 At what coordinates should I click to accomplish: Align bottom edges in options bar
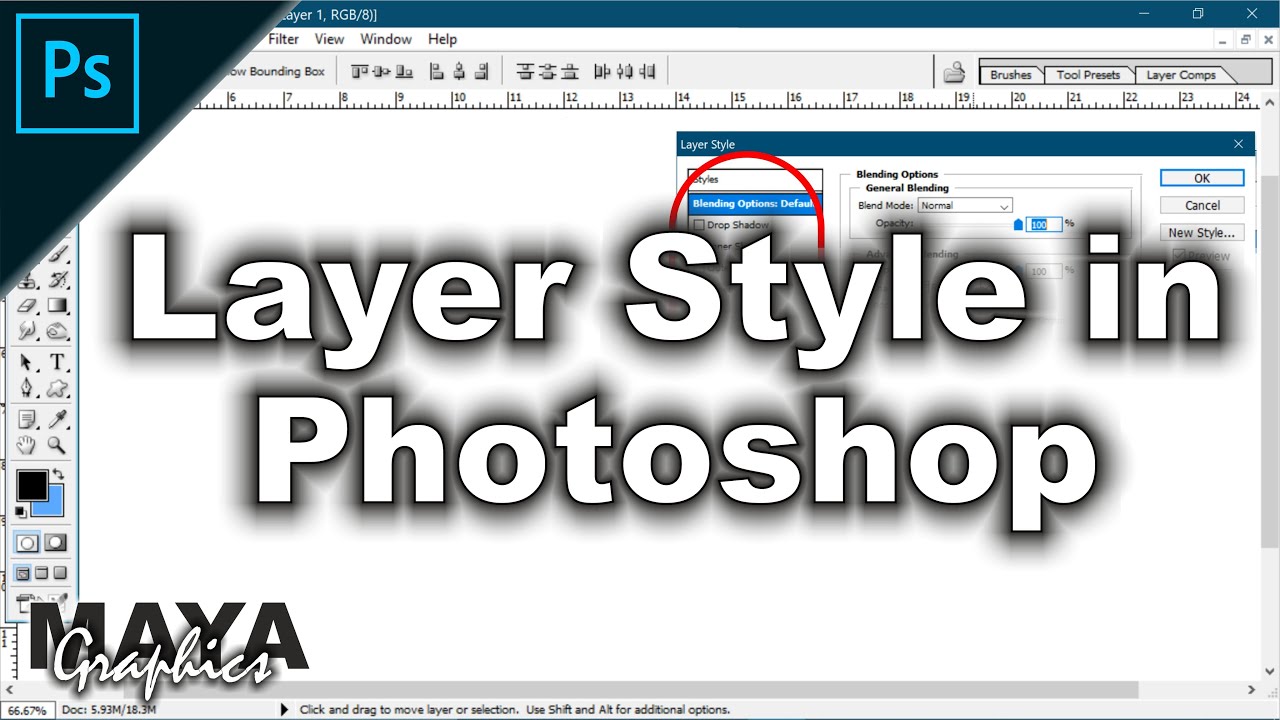point(404,71)
